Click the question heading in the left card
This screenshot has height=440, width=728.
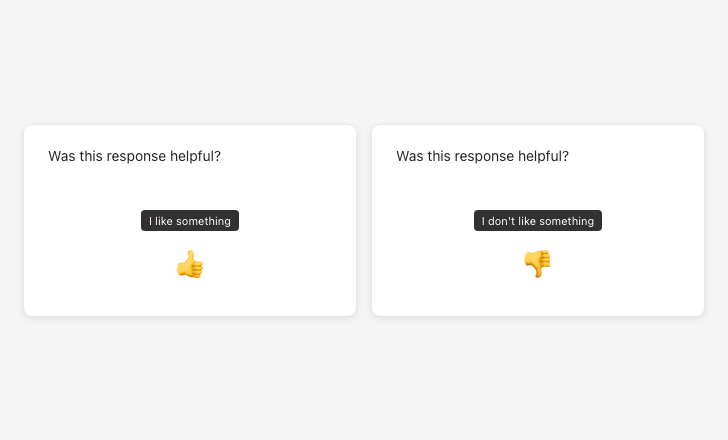(x=134, y=156)
